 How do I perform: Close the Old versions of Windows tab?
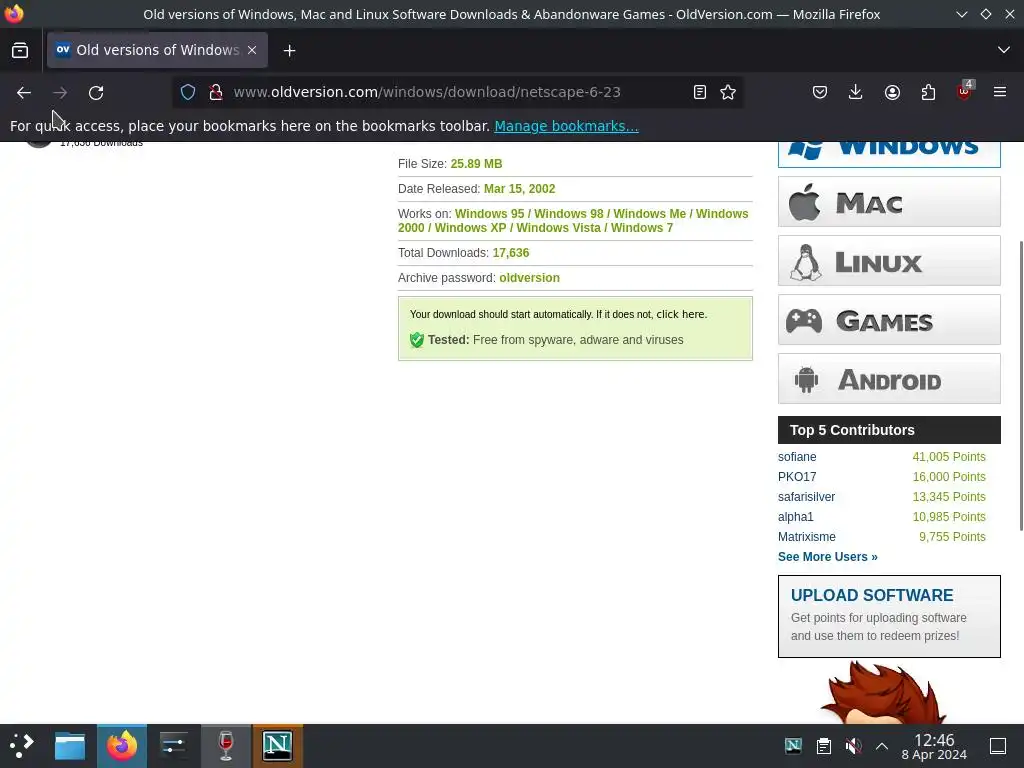[x=252, y=50]
